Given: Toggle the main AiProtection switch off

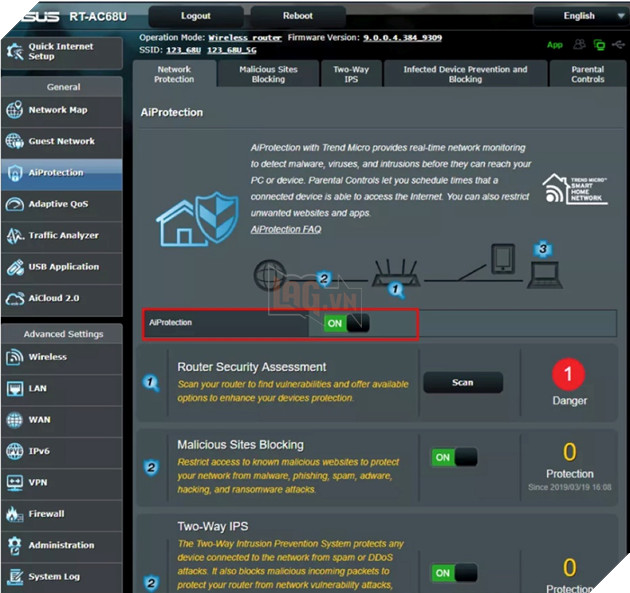Looking at the screenshot, I should coord(346,323).
